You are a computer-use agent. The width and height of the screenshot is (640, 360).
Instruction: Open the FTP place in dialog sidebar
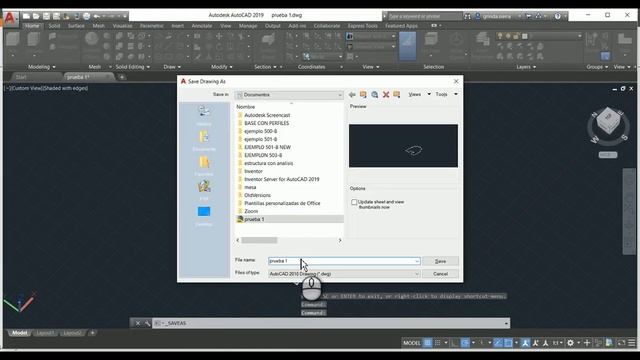point(204,191)
